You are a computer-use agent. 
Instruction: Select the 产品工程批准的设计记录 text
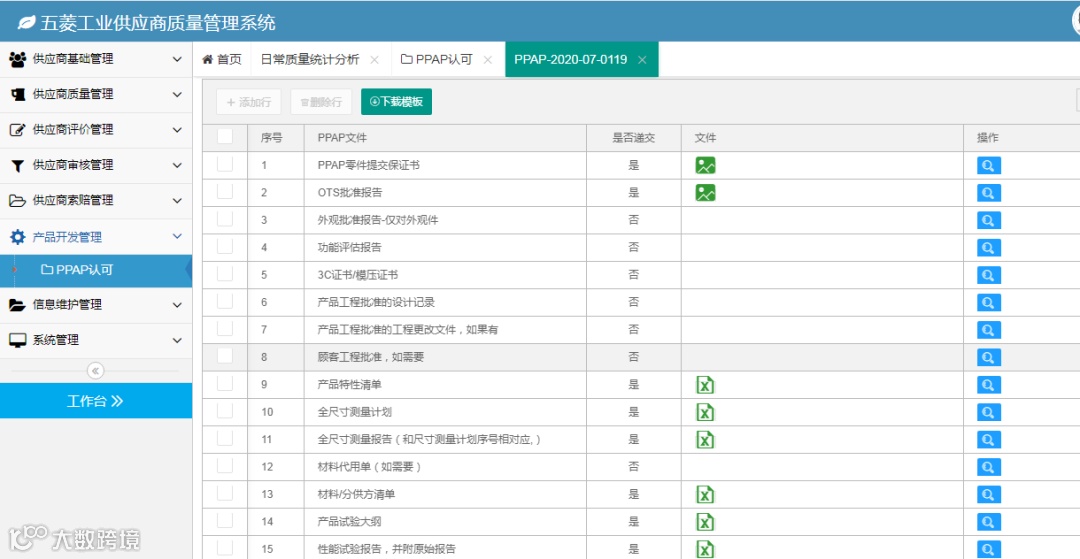376,302
